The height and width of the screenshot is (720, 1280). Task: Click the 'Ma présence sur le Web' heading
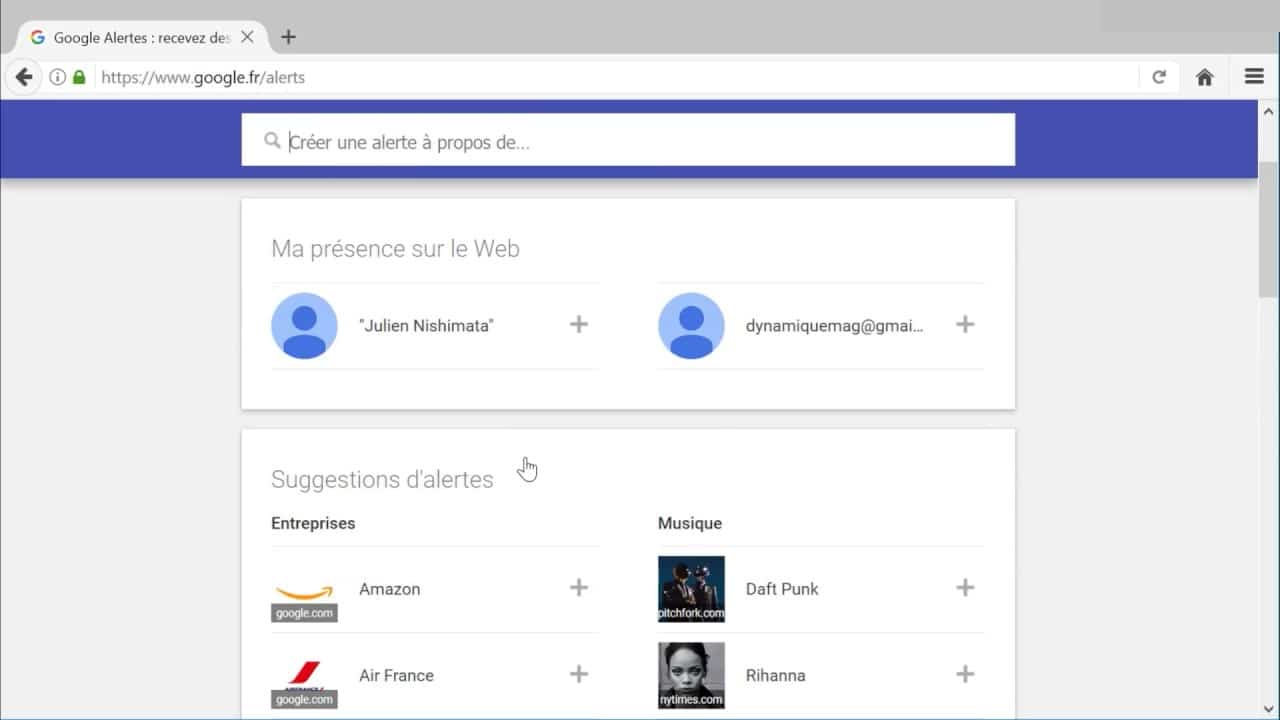395,249
